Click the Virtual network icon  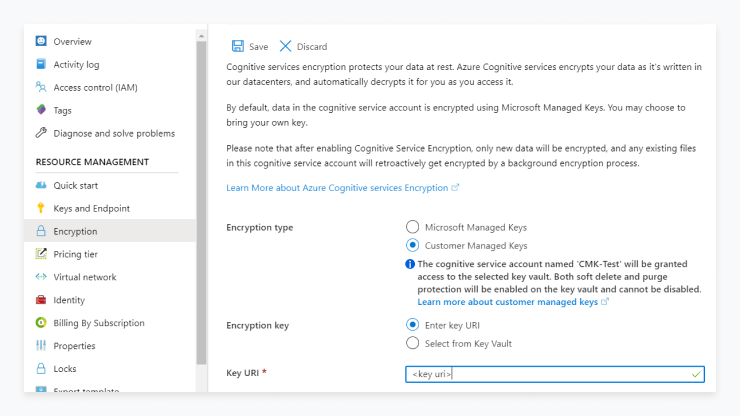(41, 277)
